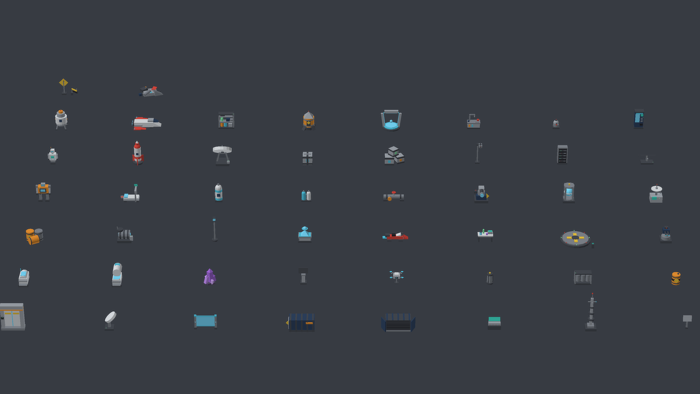Select the red speeder craft
The image size is (700, 394).
coord(395,236)
